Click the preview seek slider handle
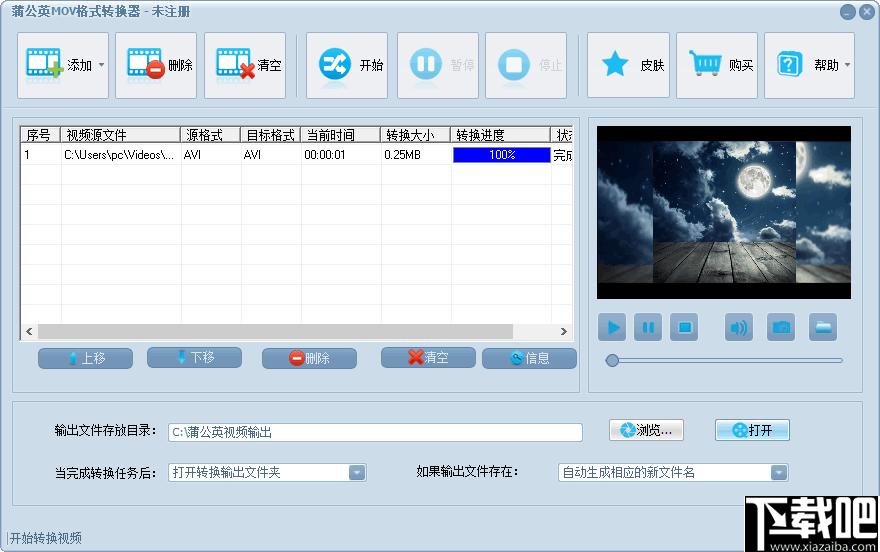 point(612,360)
